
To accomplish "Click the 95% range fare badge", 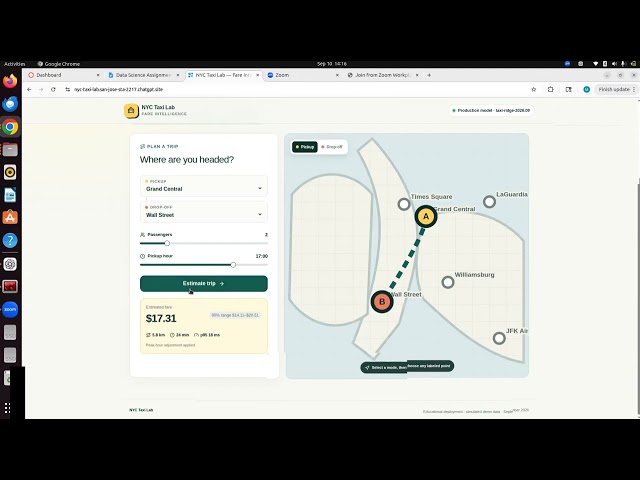I will [x=235, y=315].
